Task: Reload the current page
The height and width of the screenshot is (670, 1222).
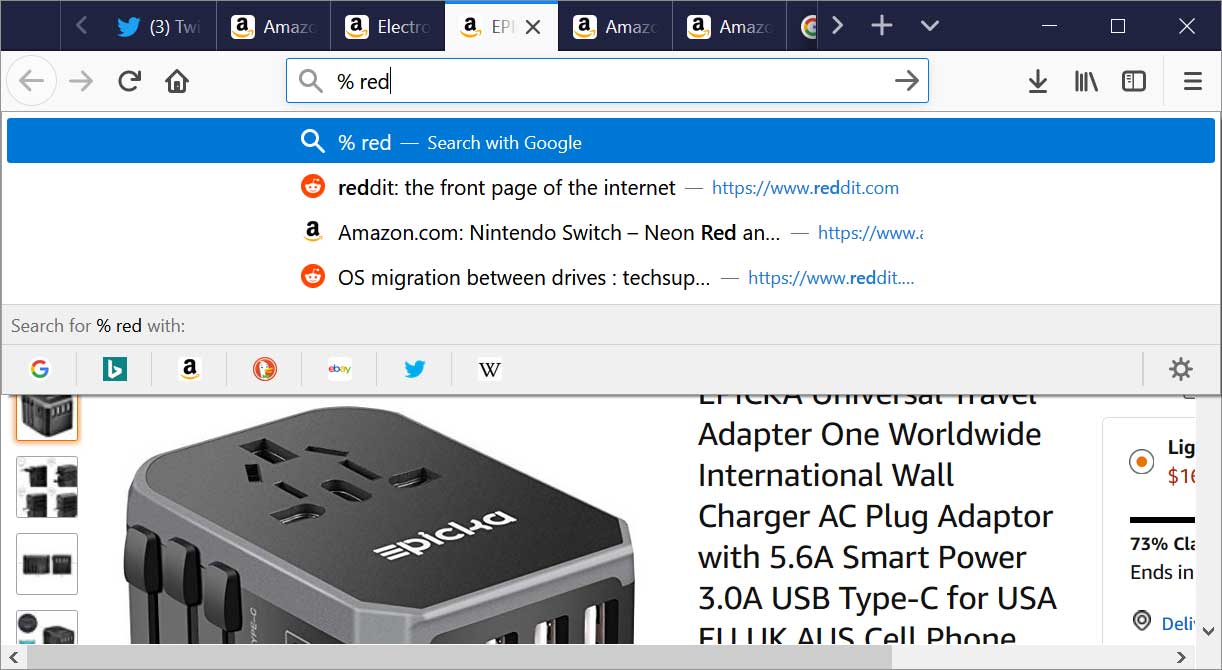Action: coord(129,81)
